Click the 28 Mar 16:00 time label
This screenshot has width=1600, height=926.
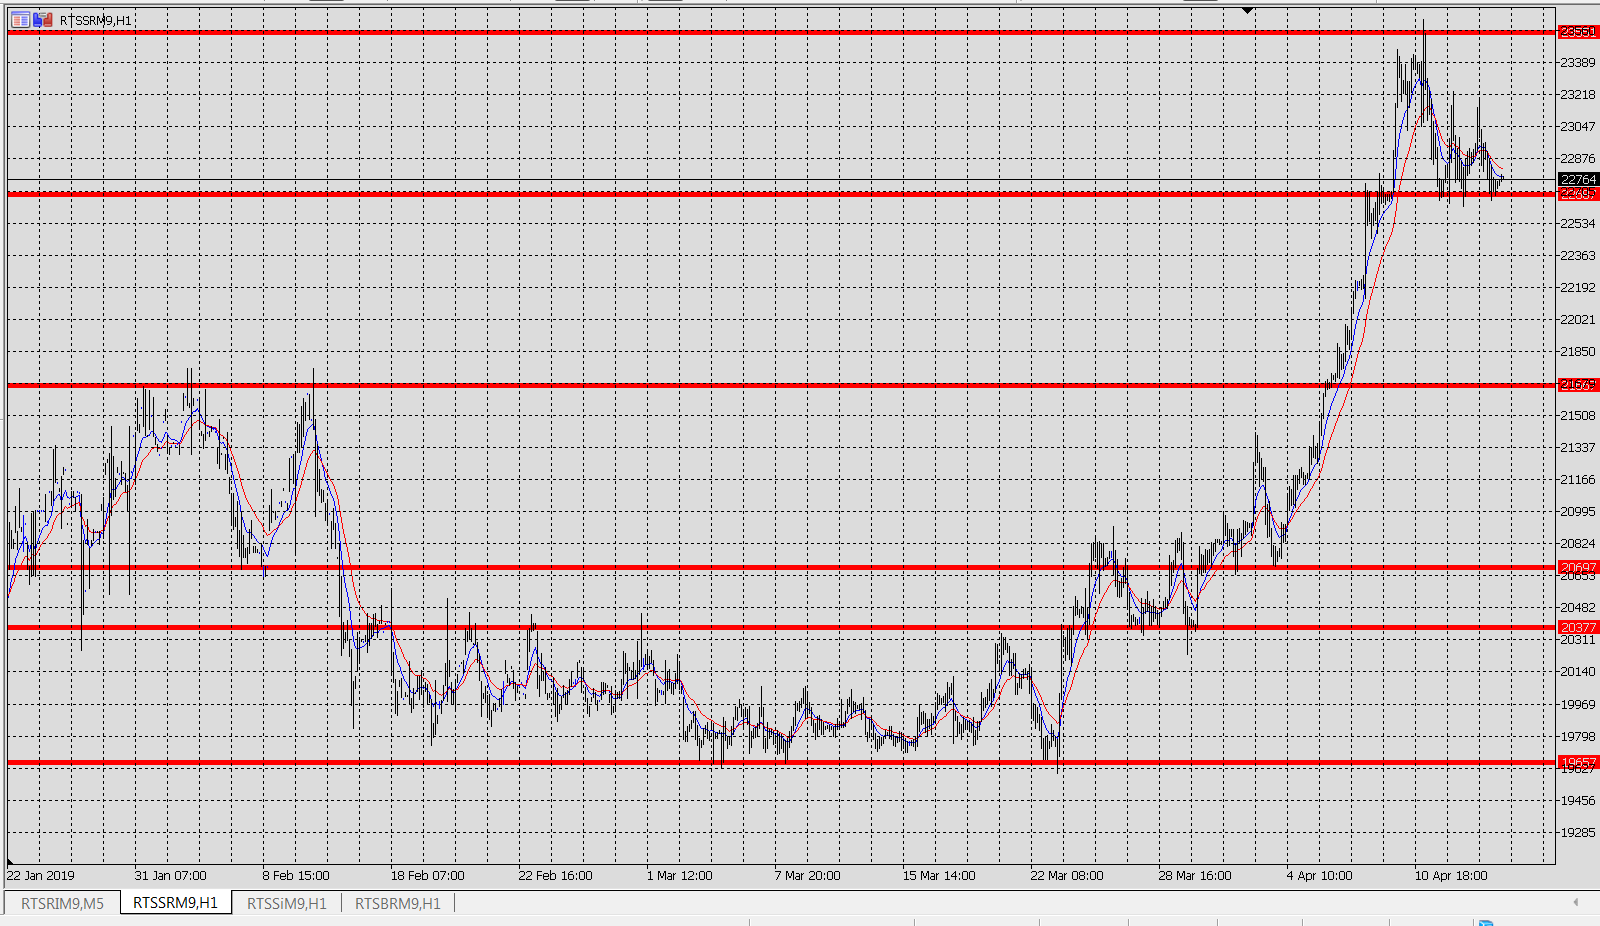pyautogui.click(x=1195, y=876)
